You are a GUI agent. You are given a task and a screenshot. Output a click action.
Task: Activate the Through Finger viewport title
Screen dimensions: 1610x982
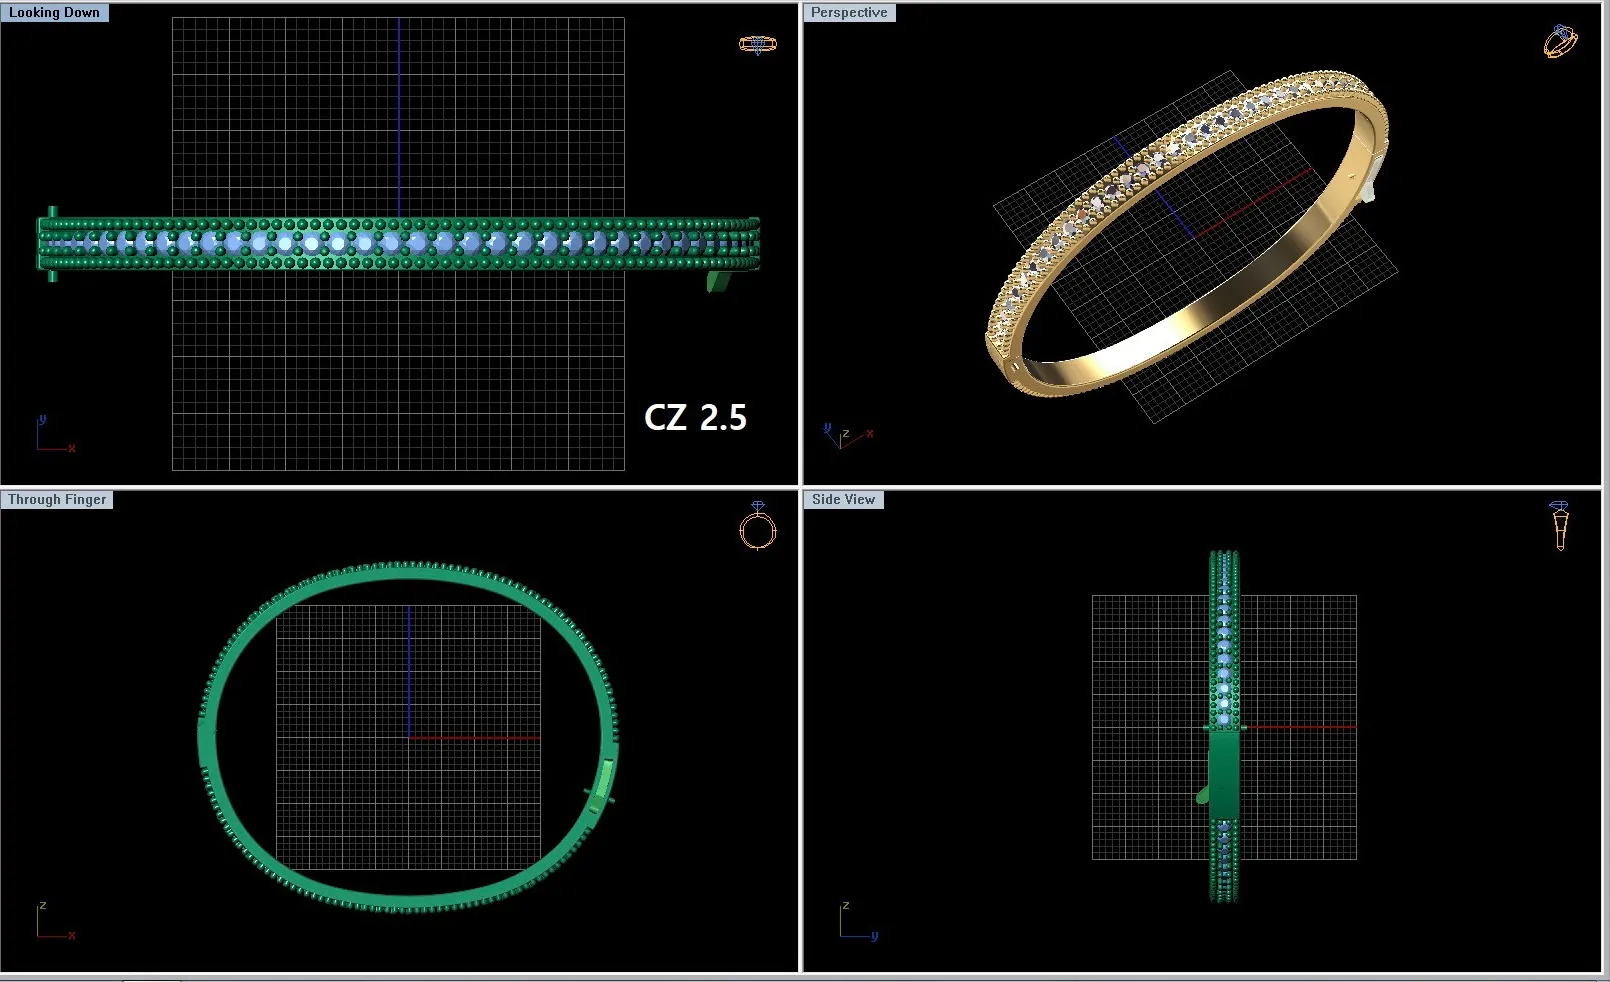pyautogui.click(x=57, y=500)
